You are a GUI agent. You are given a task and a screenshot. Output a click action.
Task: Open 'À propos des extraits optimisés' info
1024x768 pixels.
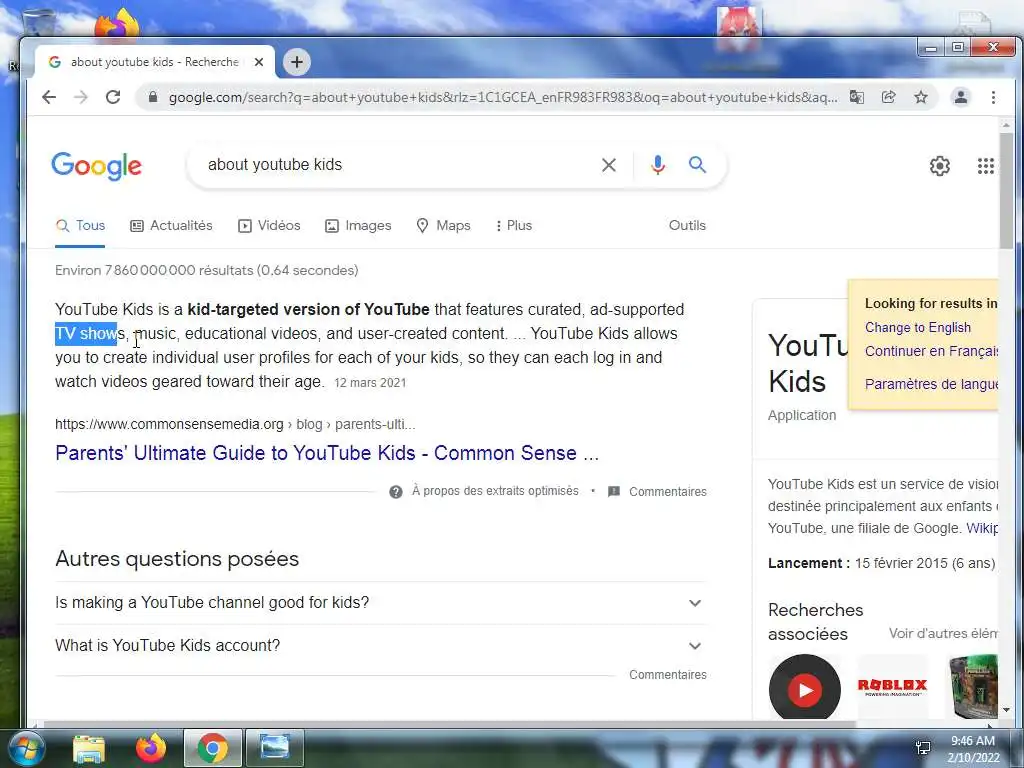click(484, 491)
